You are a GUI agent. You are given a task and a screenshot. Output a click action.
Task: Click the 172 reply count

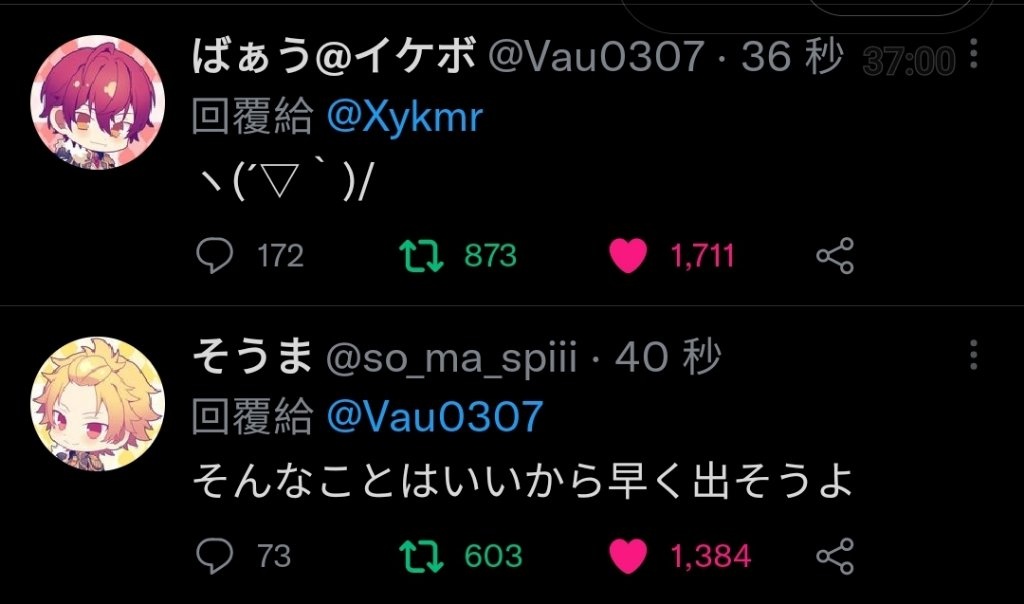pos(280,256)
